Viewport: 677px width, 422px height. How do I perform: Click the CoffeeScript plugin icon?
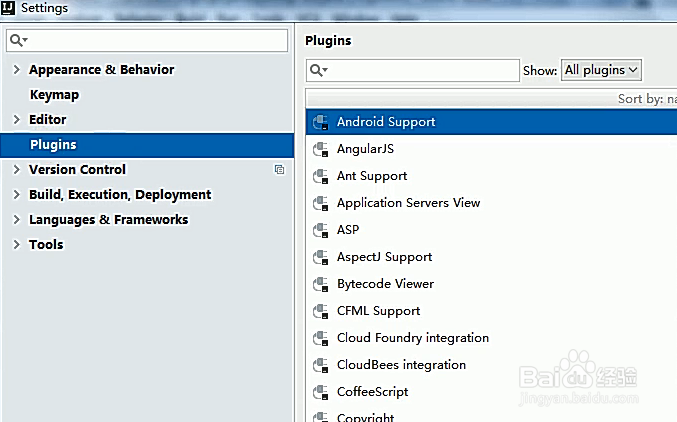coord(321,392)
